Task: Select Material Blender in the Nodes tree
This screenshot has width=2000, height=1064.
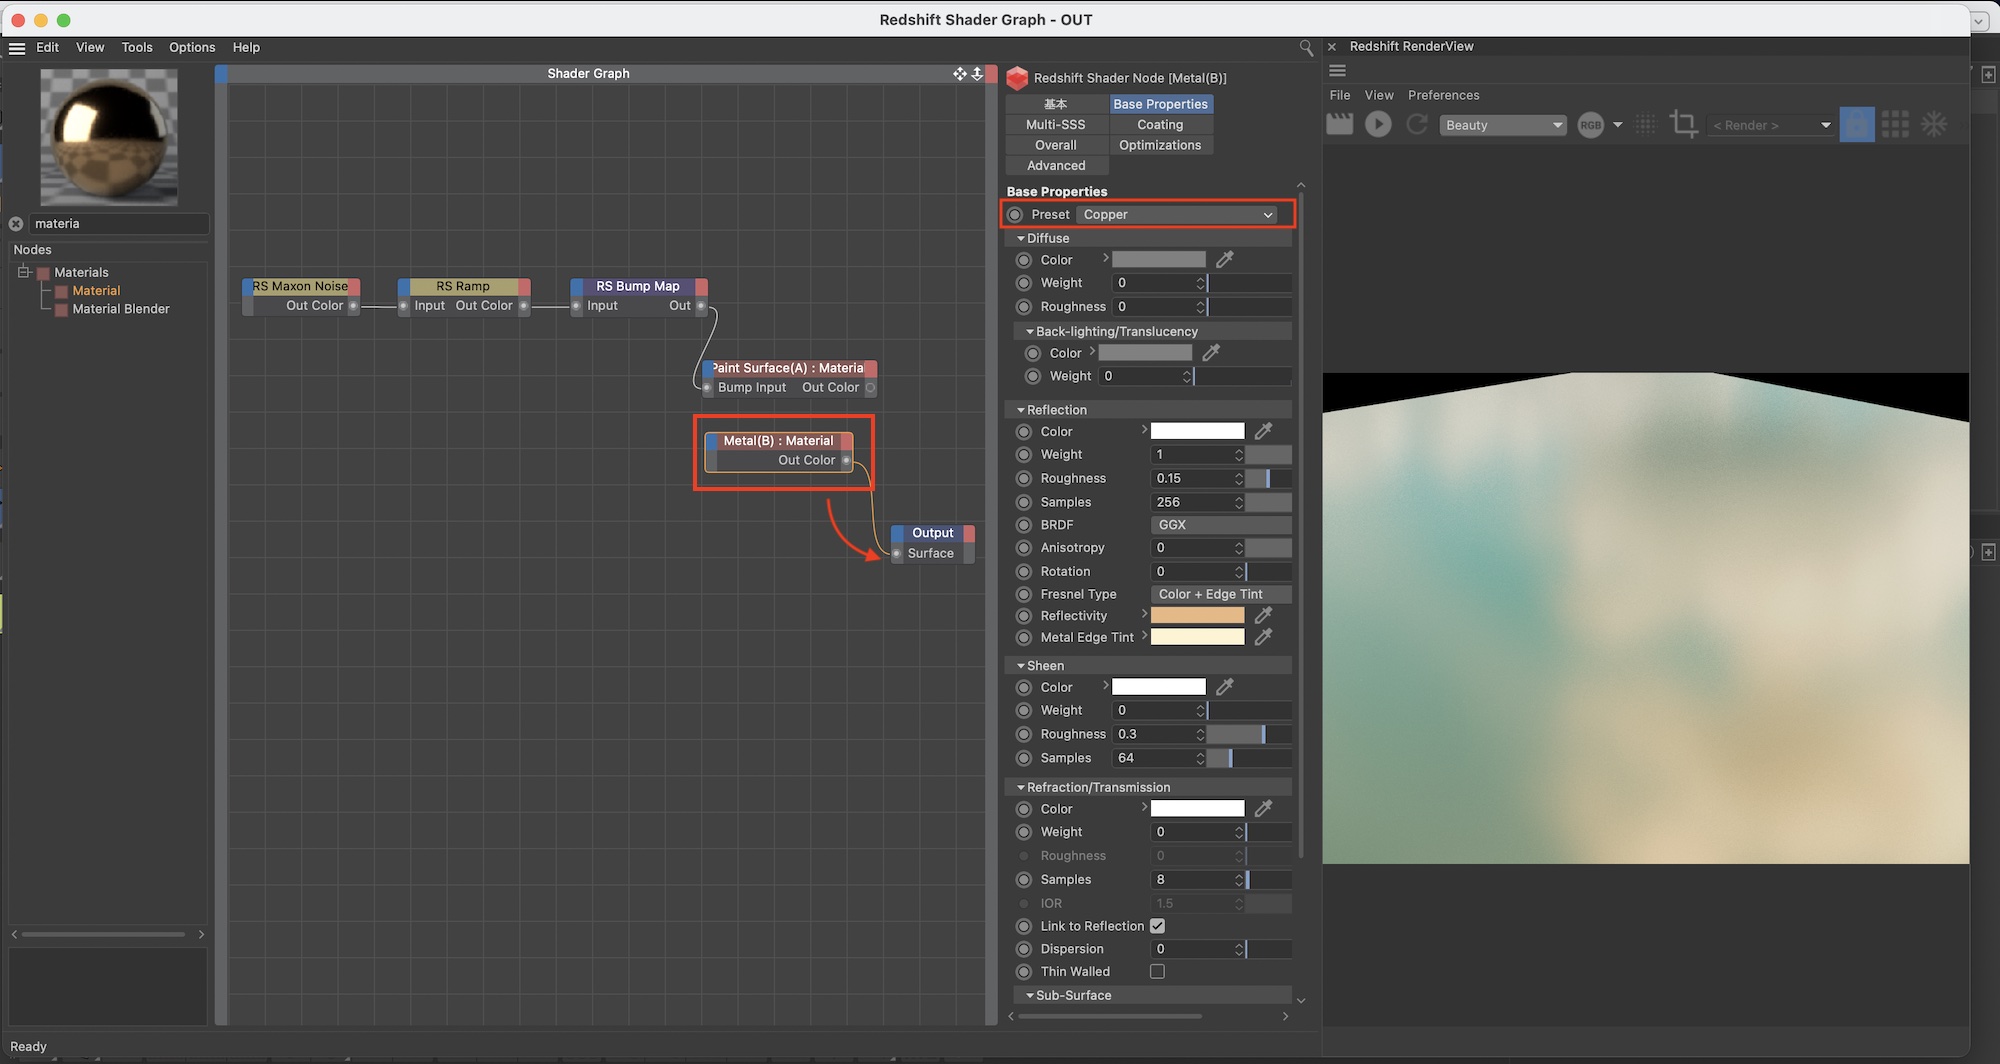Action: (x=121, y=309)
